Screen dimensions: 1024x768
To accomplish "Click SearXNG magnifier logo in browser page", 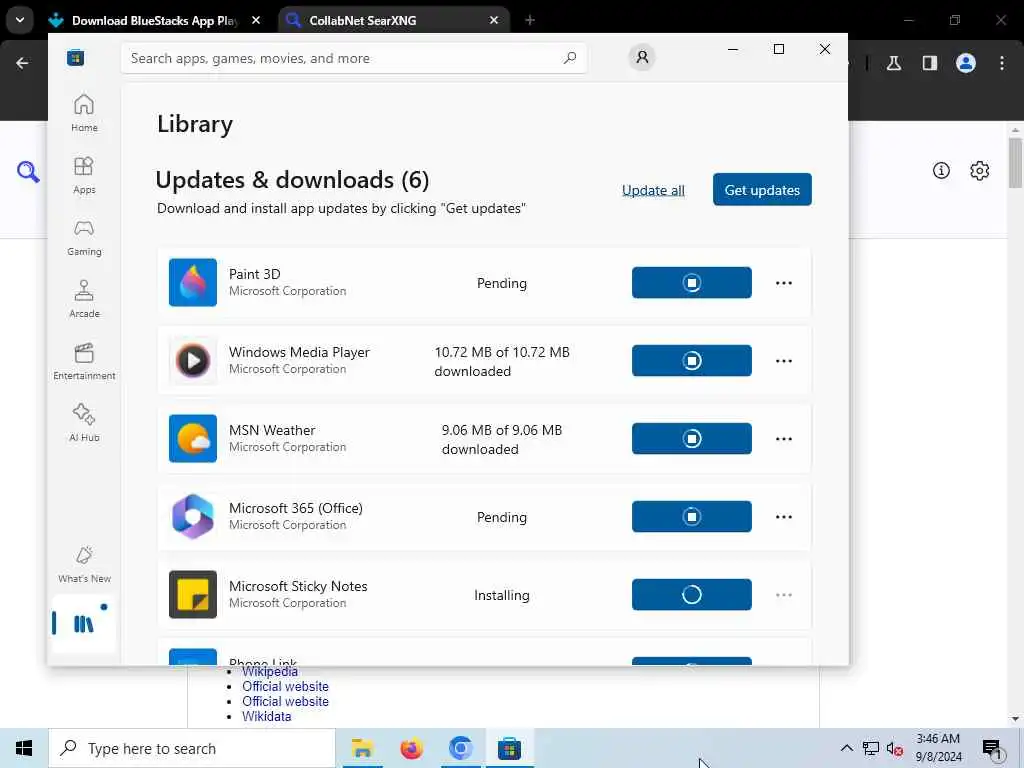I will pyautogui.click(x=28, y=172).
